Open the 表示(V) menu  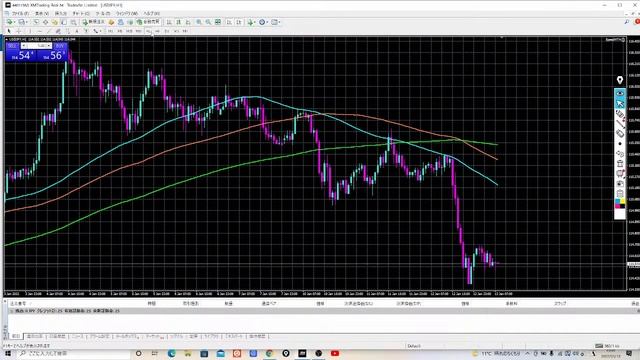pyautogui.click(x=42, y=13)
